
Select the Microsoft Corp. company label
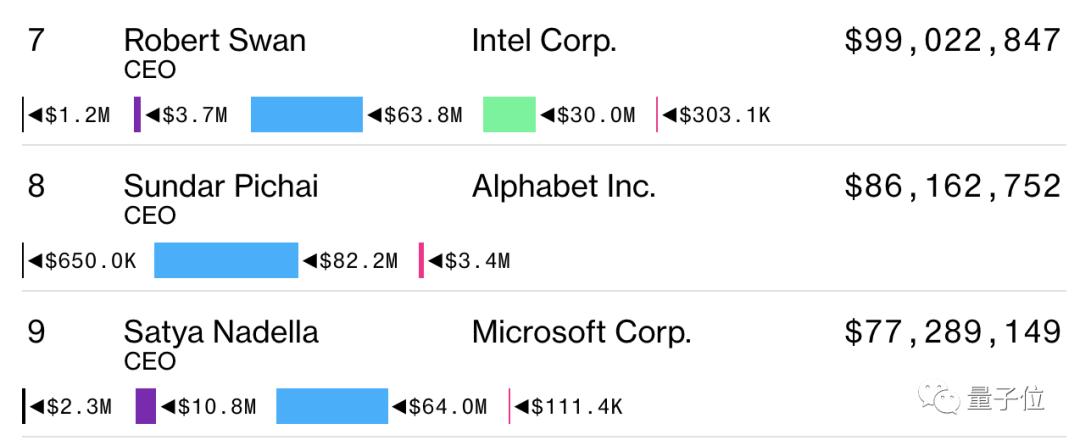(x=581, y=332)
